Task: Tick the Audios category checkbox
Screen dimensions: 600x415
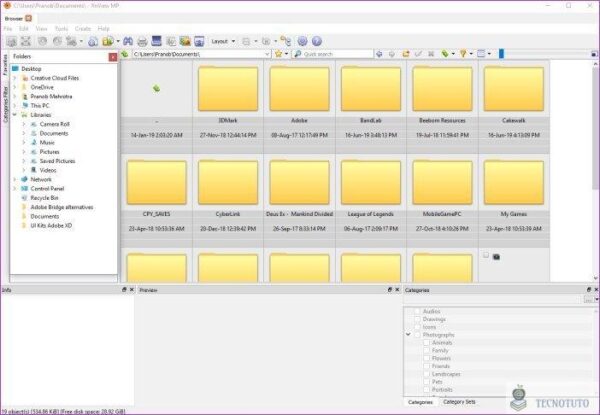Action: point(417,311)
